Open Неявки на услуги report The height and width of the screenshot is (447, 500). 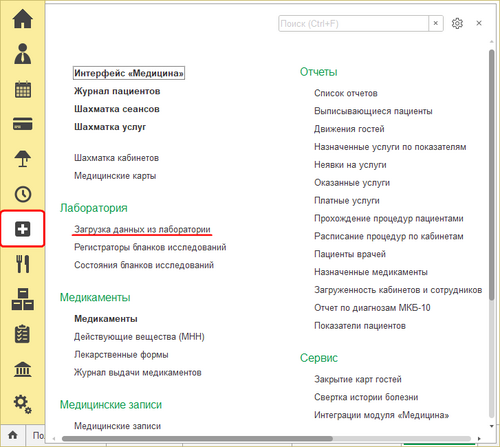(350, 165)
